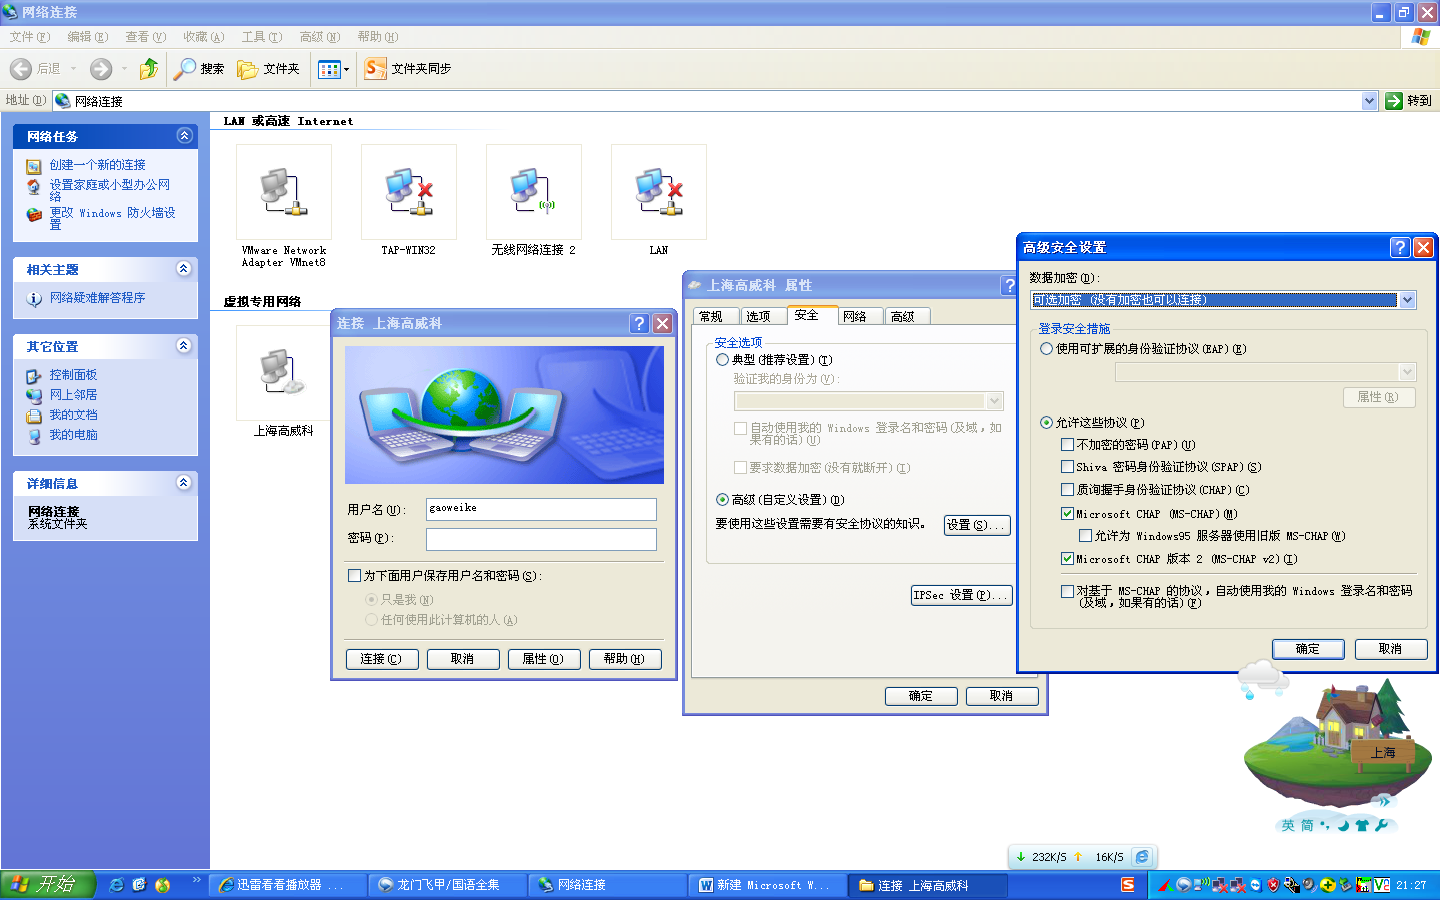Select the LAN connection icon
1440x900 pixels.
point(658,192)
